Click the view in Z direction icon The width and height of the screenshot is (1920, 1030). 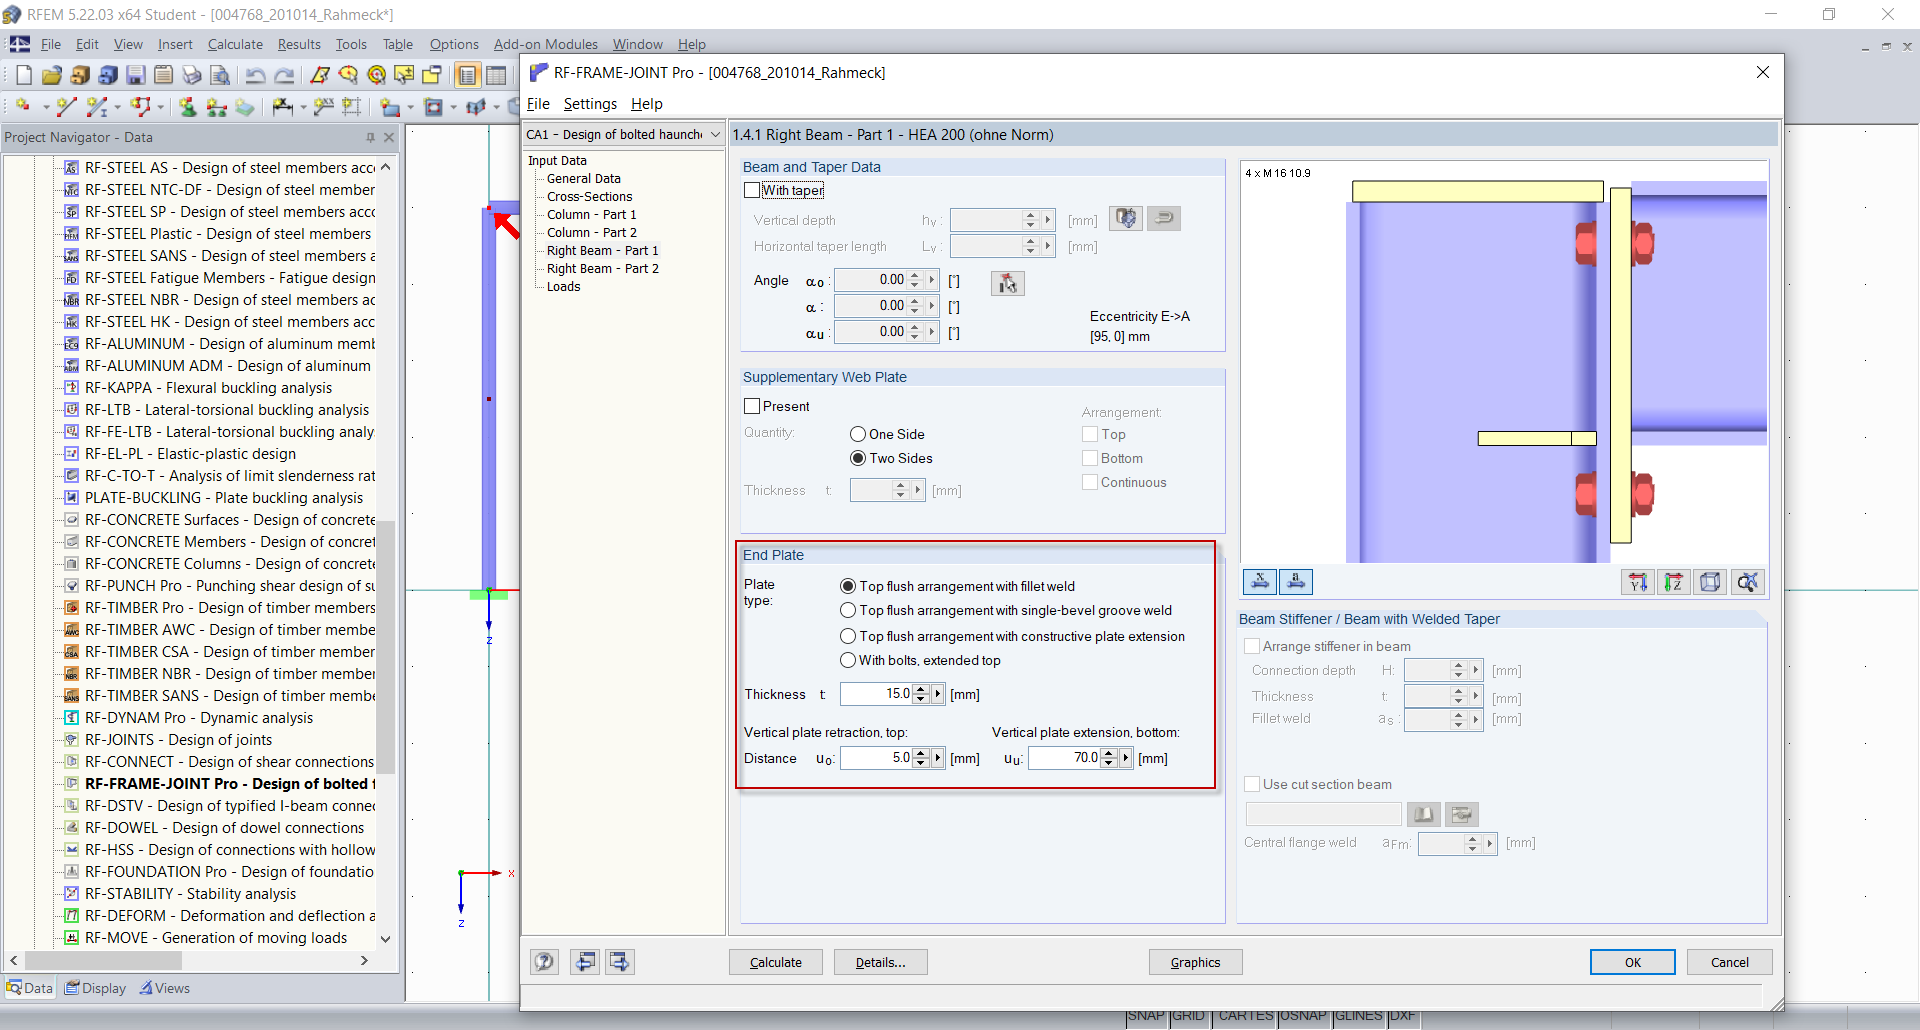tap(1674, 581)
